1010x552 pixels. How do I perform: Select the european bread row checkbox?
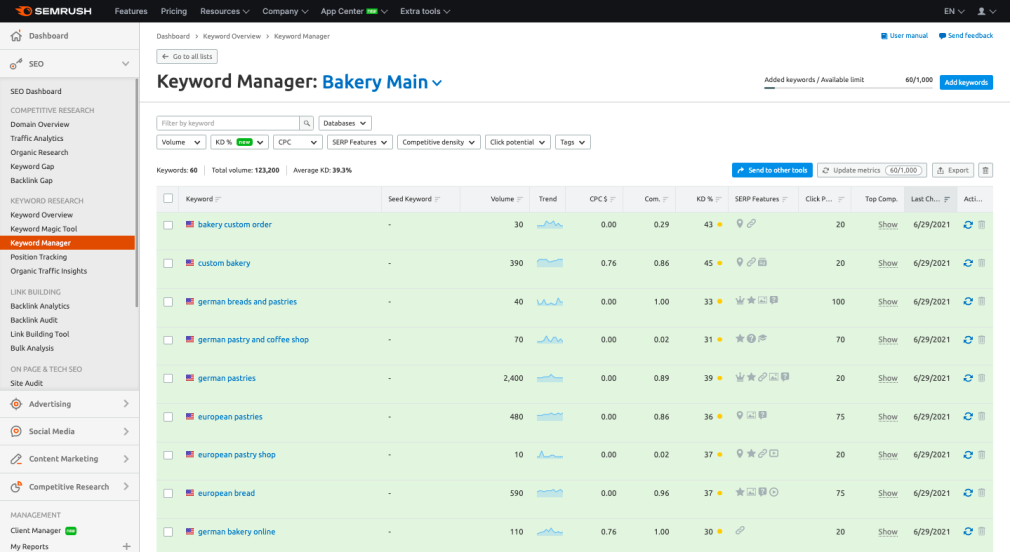168,493
